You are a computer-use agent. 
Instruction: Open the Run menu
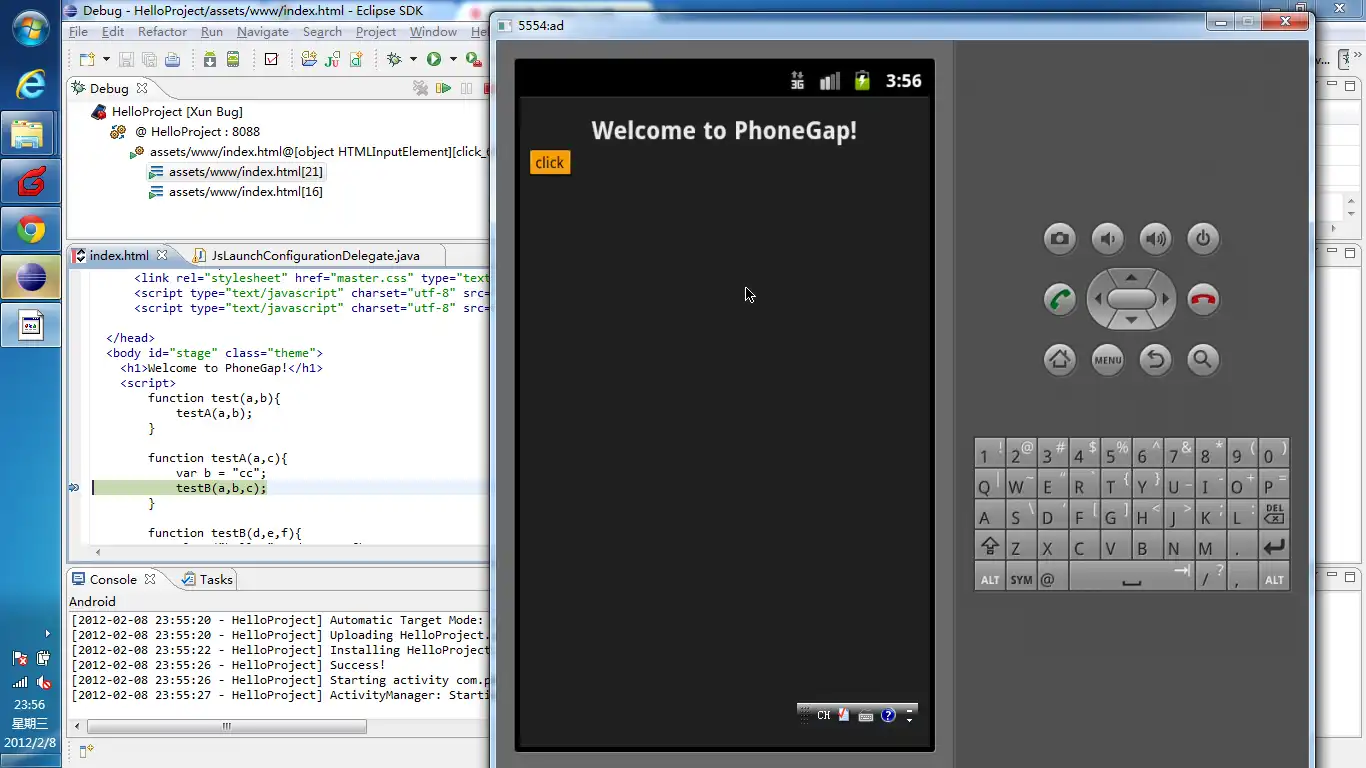click(x=211, y=32)
